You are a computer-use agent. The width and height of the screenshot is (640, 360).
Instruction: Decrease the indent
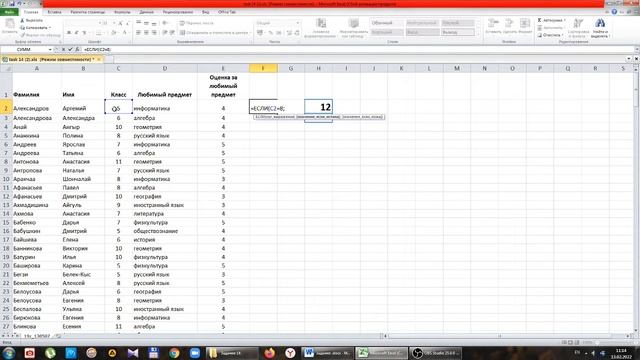pos(164,33)
